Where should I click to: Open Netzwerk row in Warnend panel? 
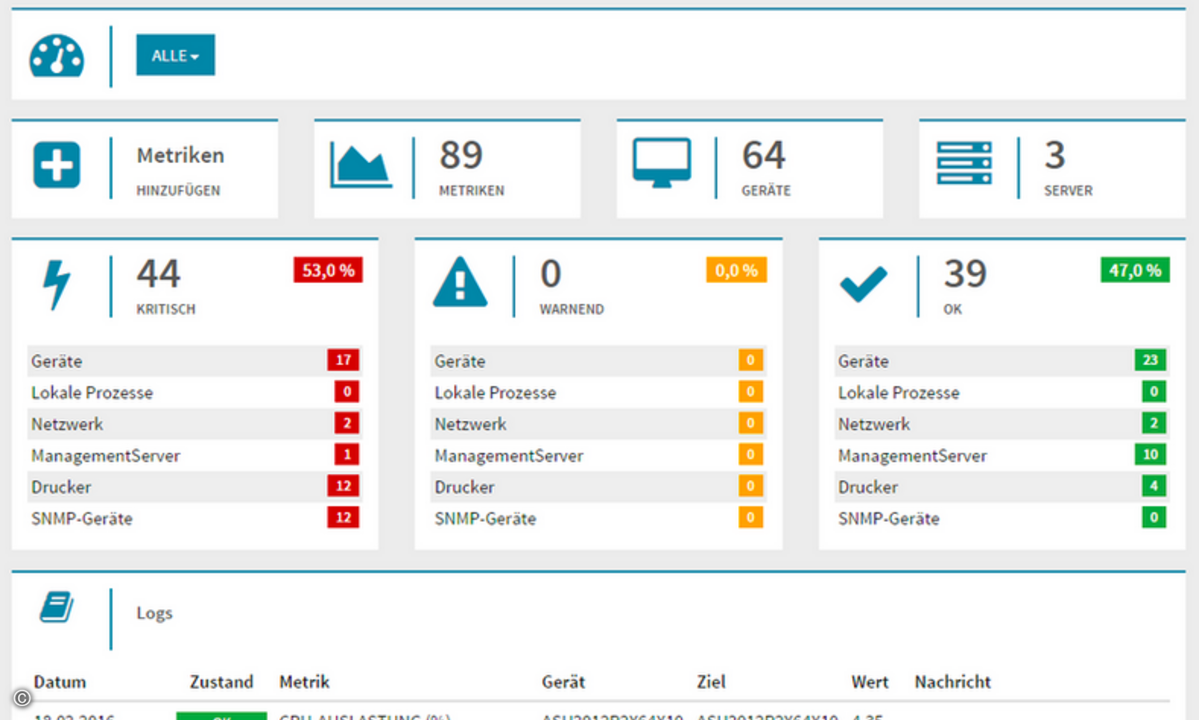(598, 423)
